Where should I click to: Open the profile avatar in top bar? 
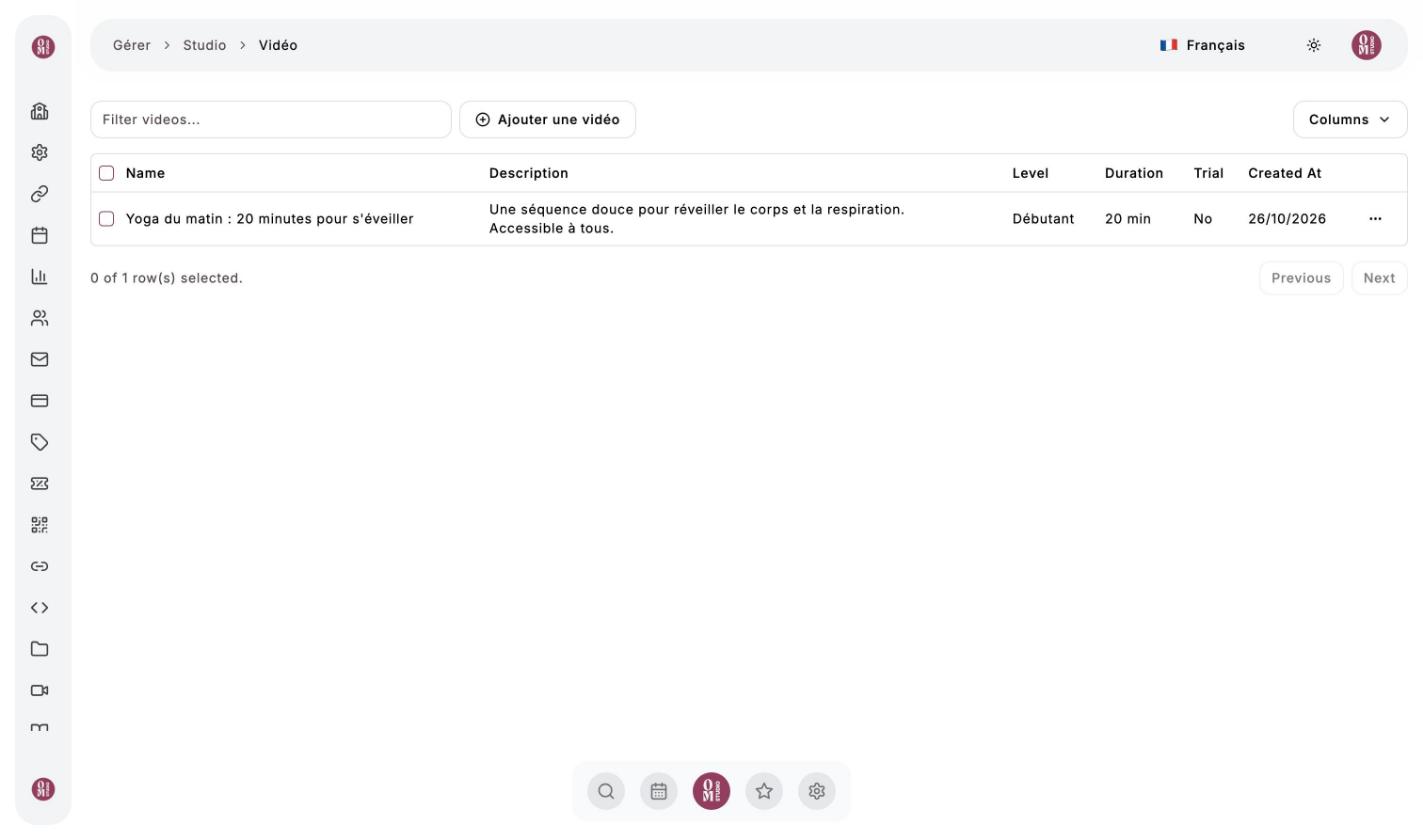(1366, 45)
